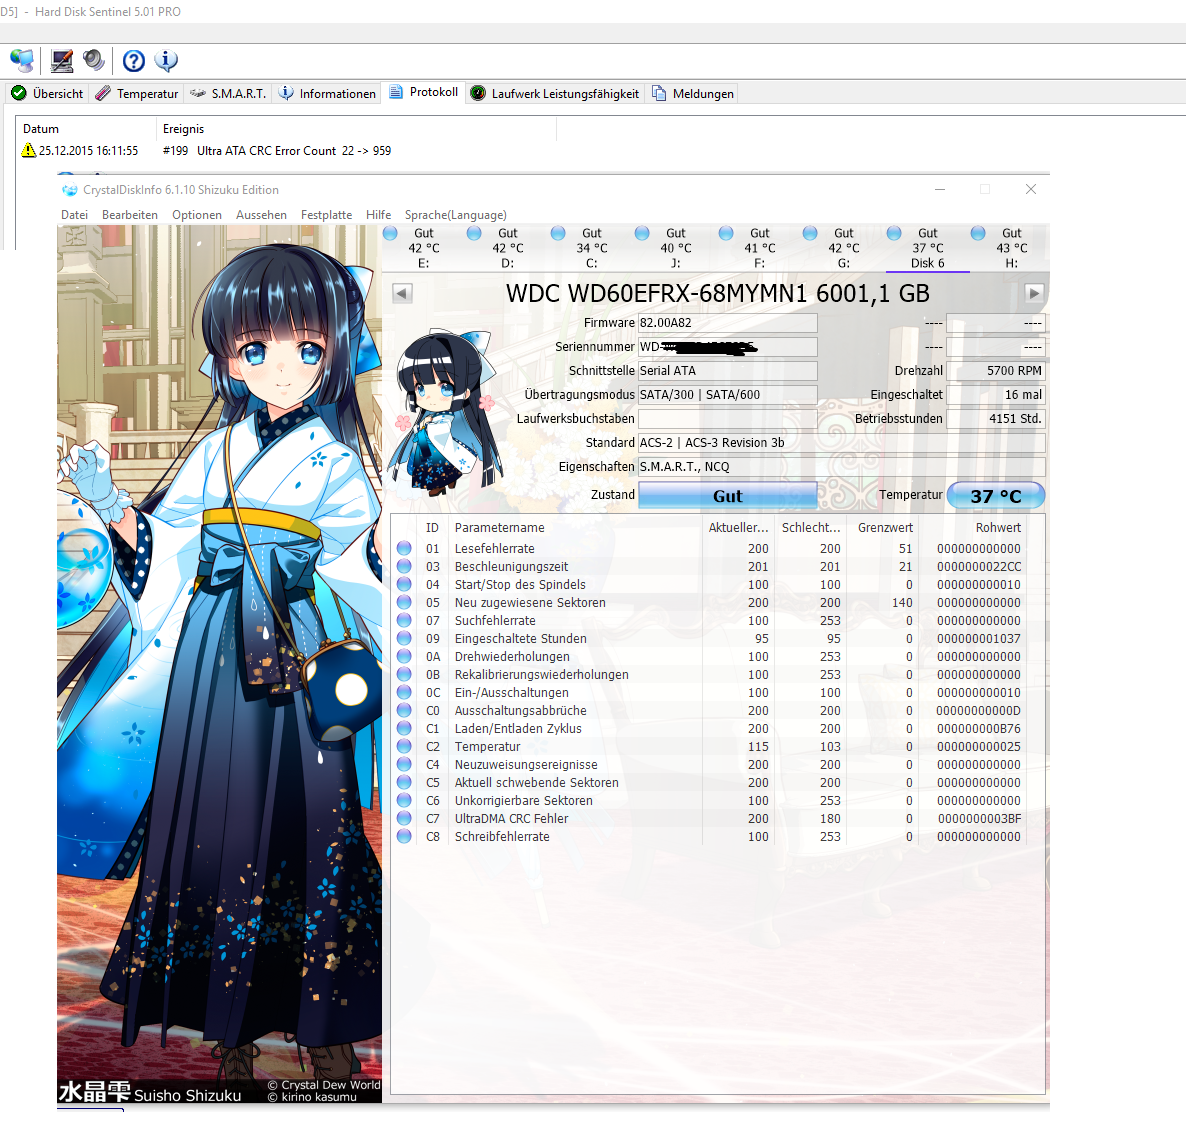Select the Beschleunigungszeit attribute row
Viewport: 1186px width, 1126px height.
coord(709,566)
